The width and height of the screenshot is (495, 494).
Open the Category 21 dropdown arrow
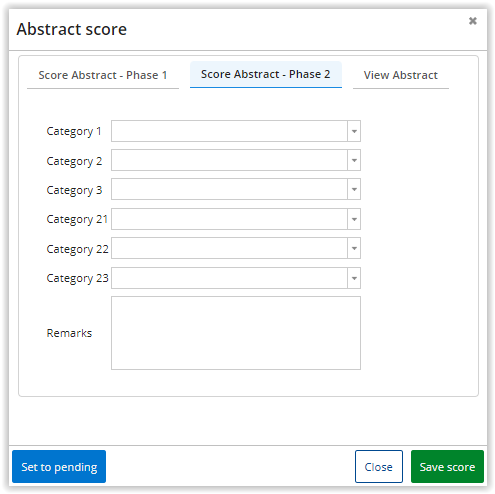point(354,219)
